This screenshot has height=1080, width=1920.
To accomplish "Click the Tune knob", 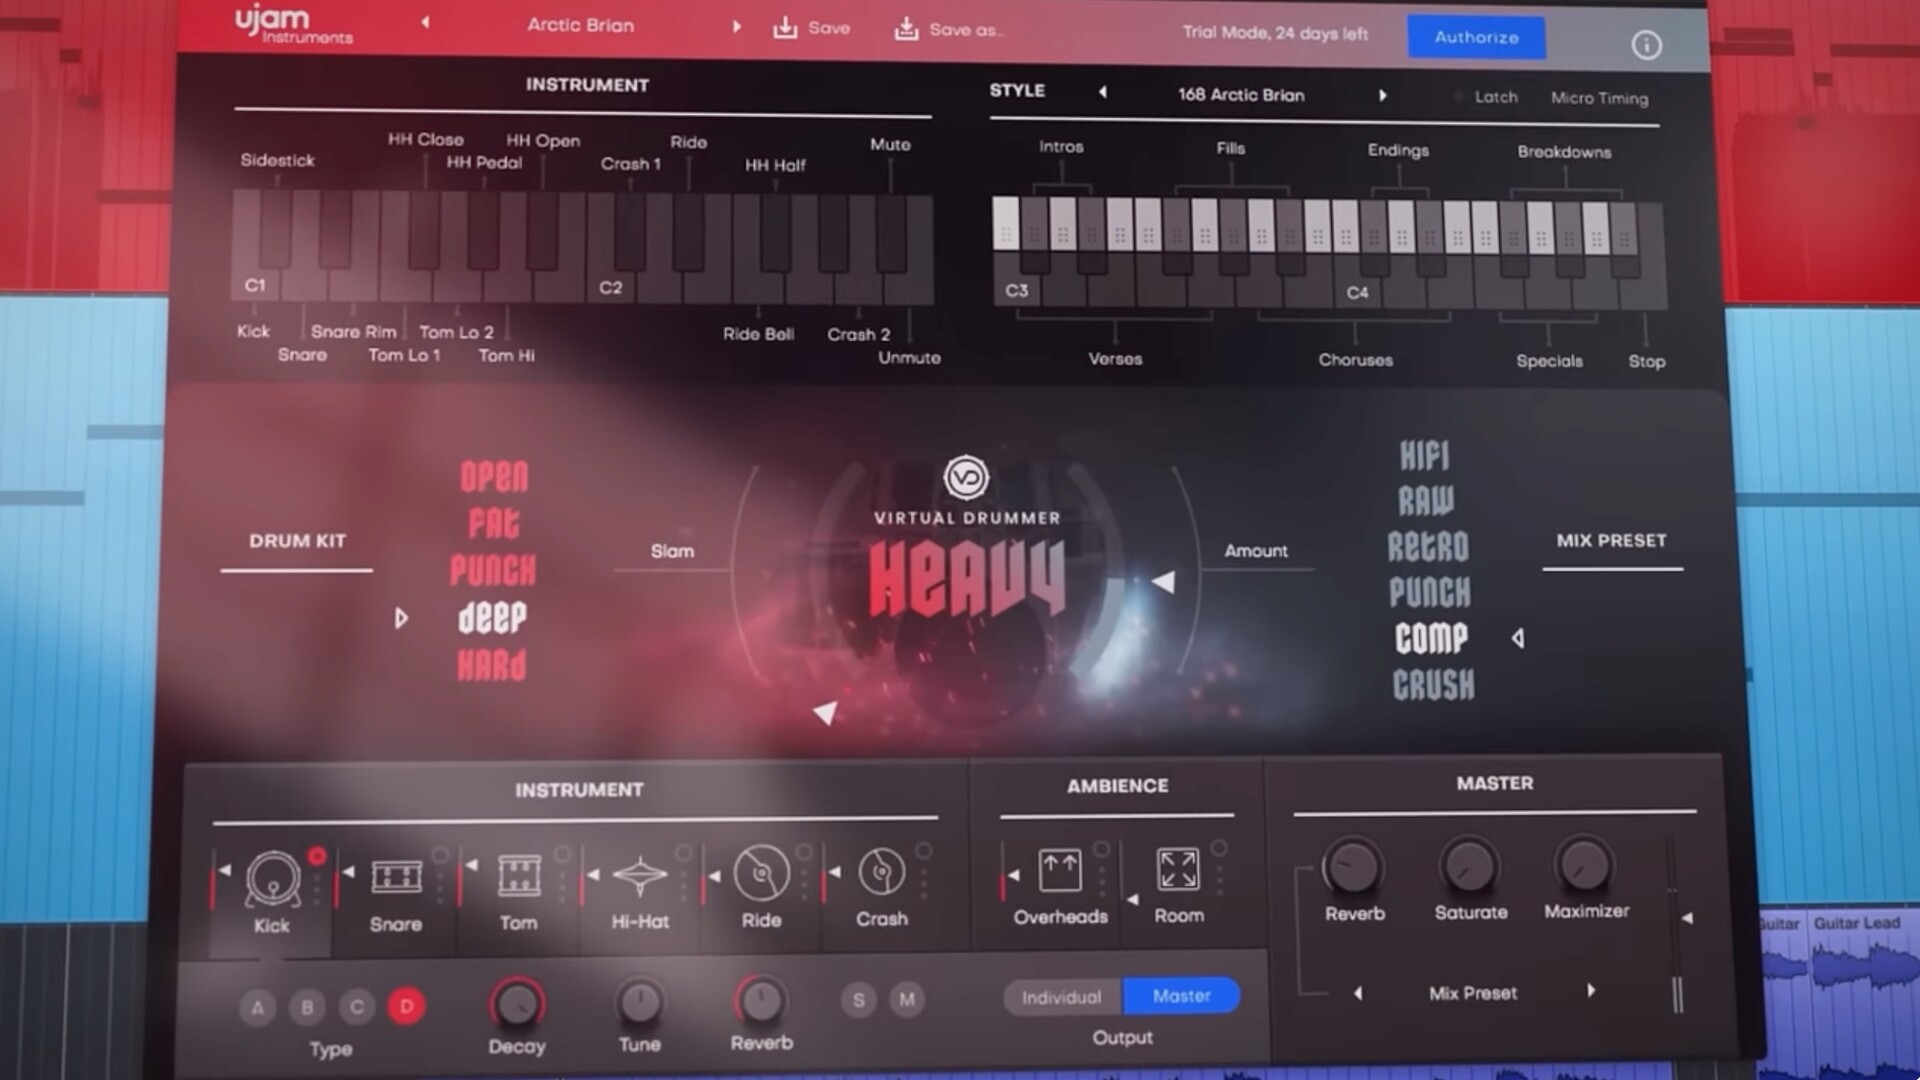I will coord(639,1002).
